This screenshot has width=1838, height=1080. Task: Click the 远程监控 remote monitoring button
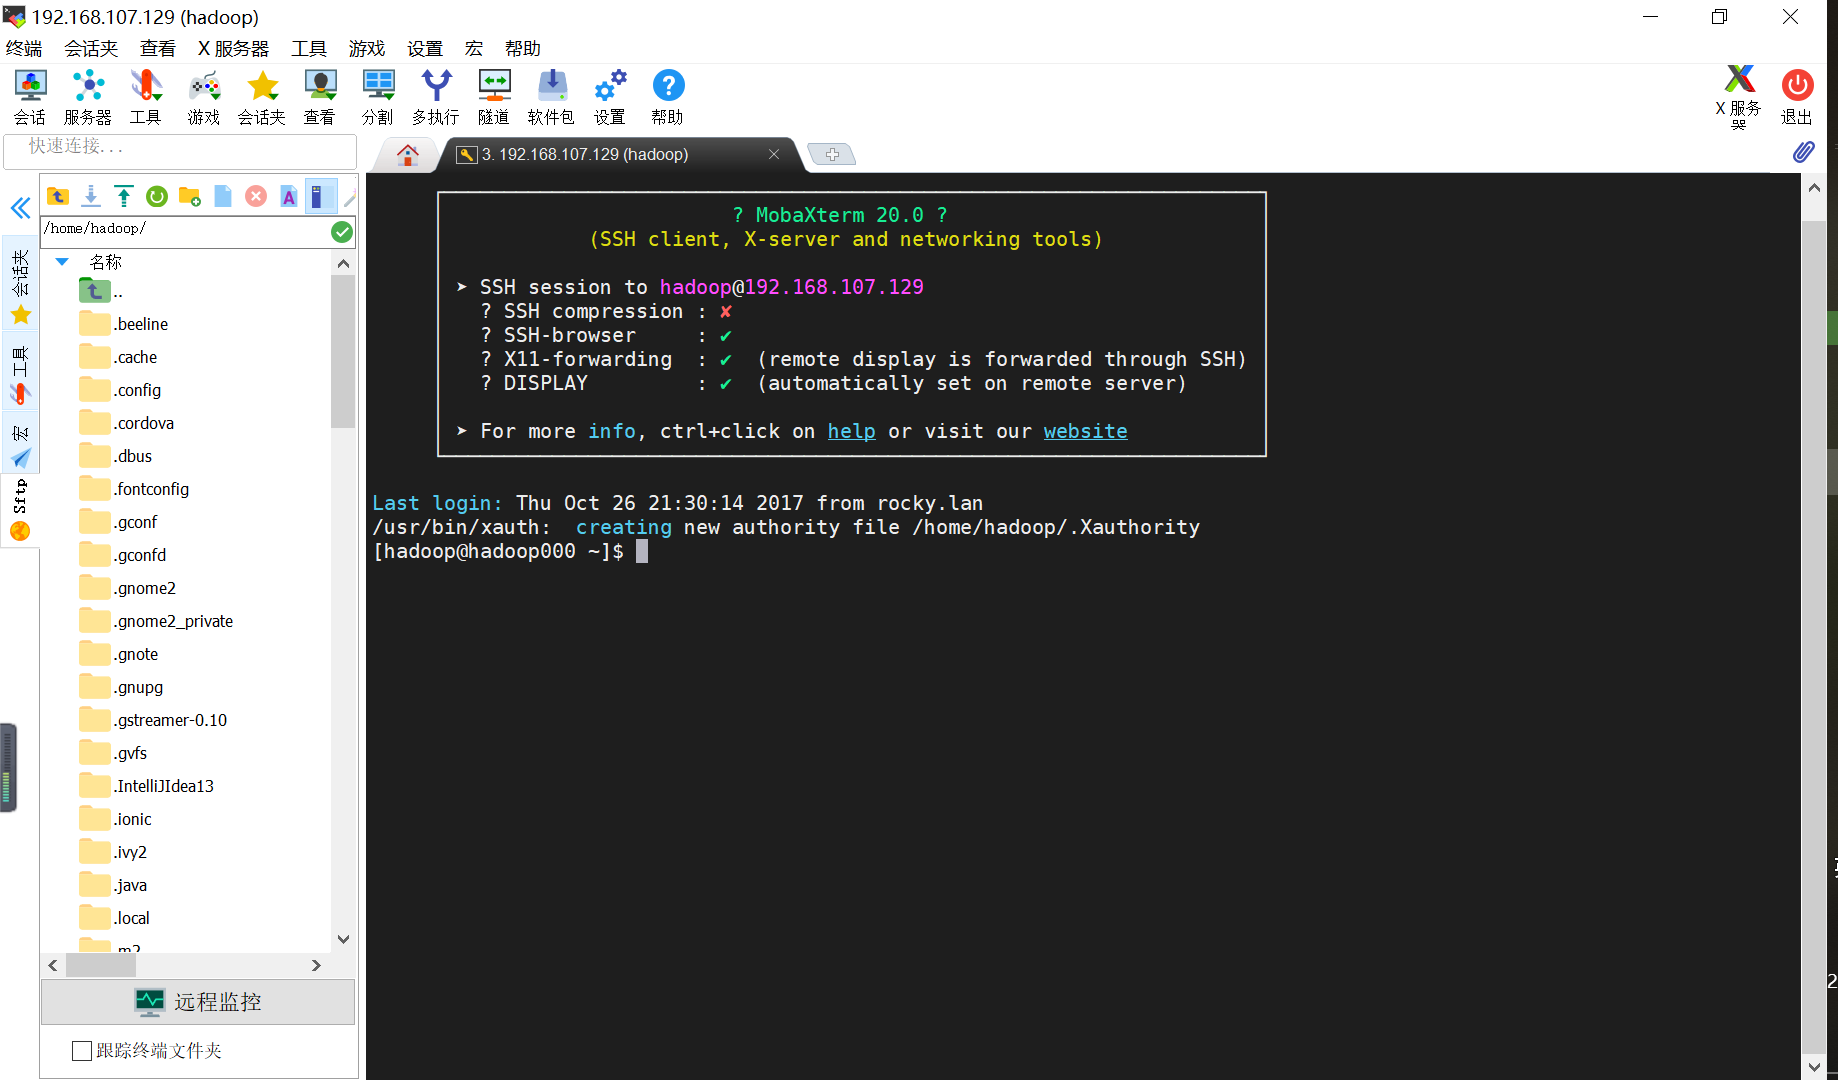pos(198,1002)
